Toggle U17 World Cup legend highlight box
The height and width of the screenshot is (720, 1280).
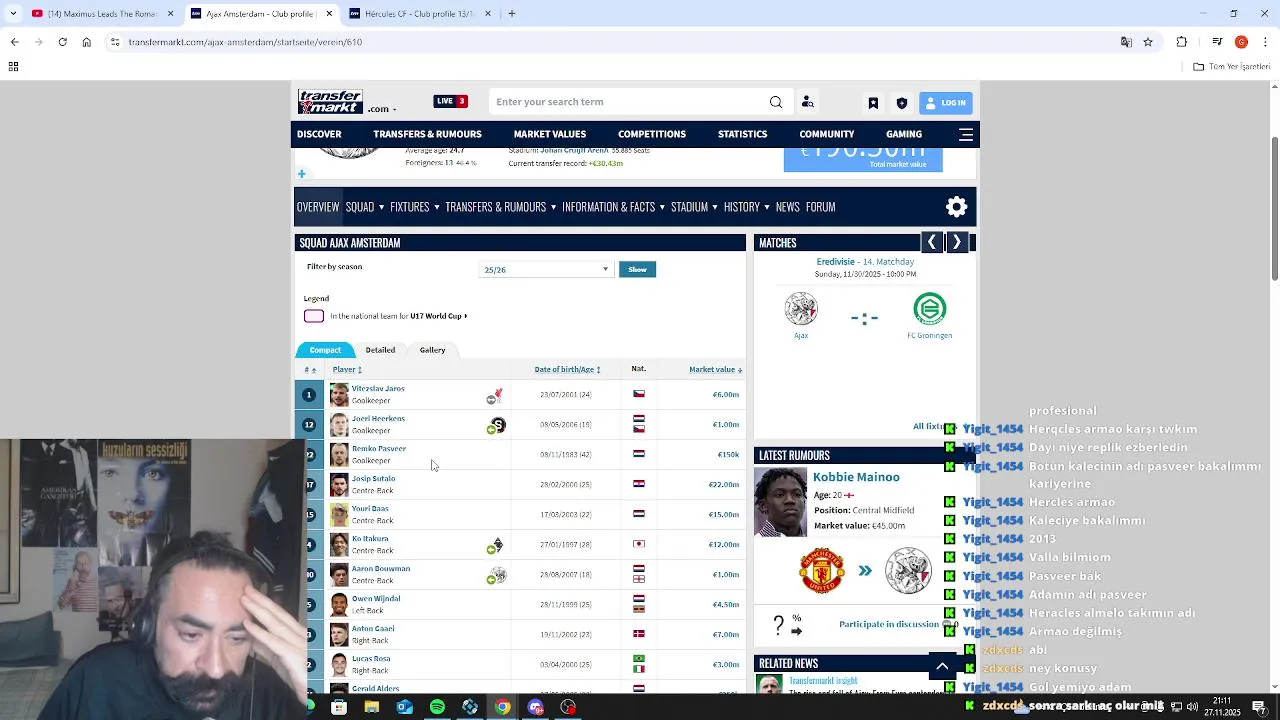(x=314, y=316)
